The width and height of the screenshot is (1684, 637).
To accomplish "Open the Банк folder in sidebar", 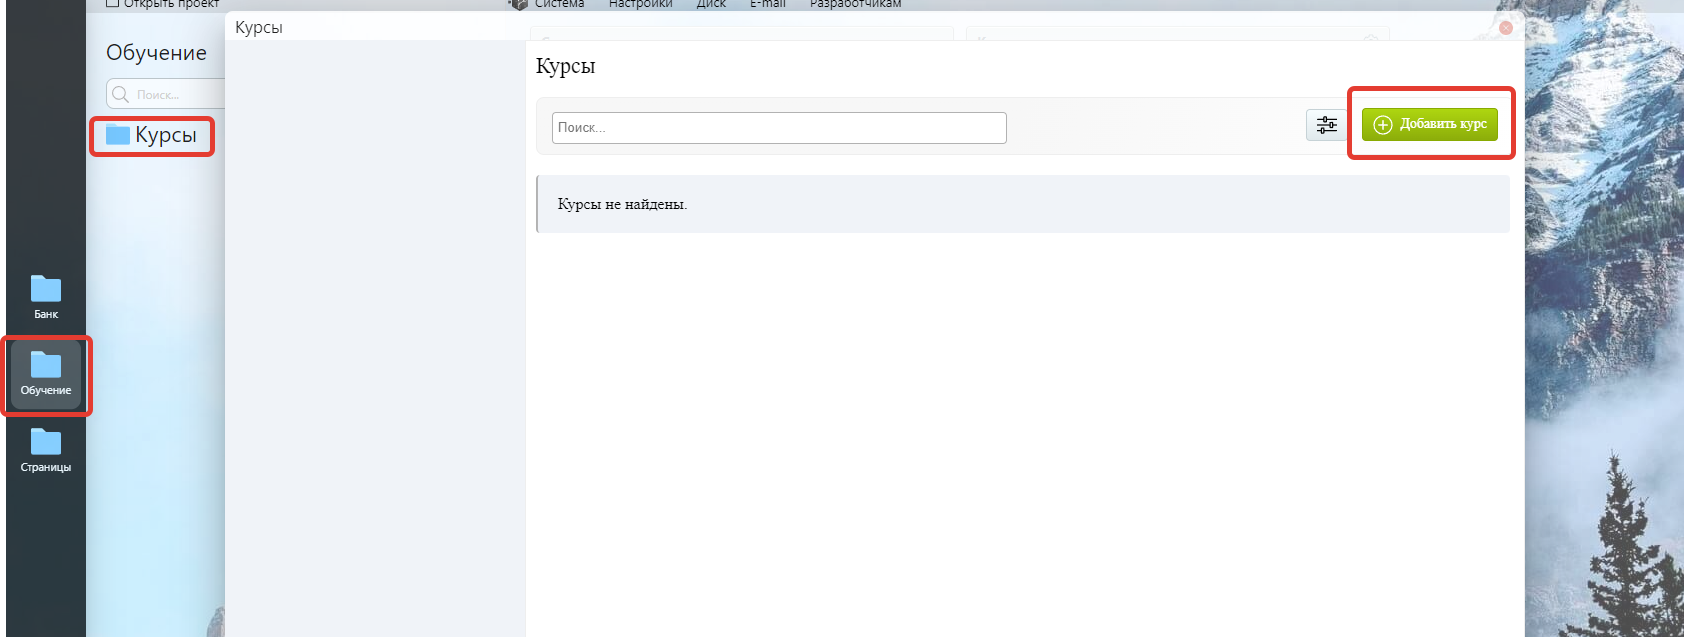I will pos(46,297).
